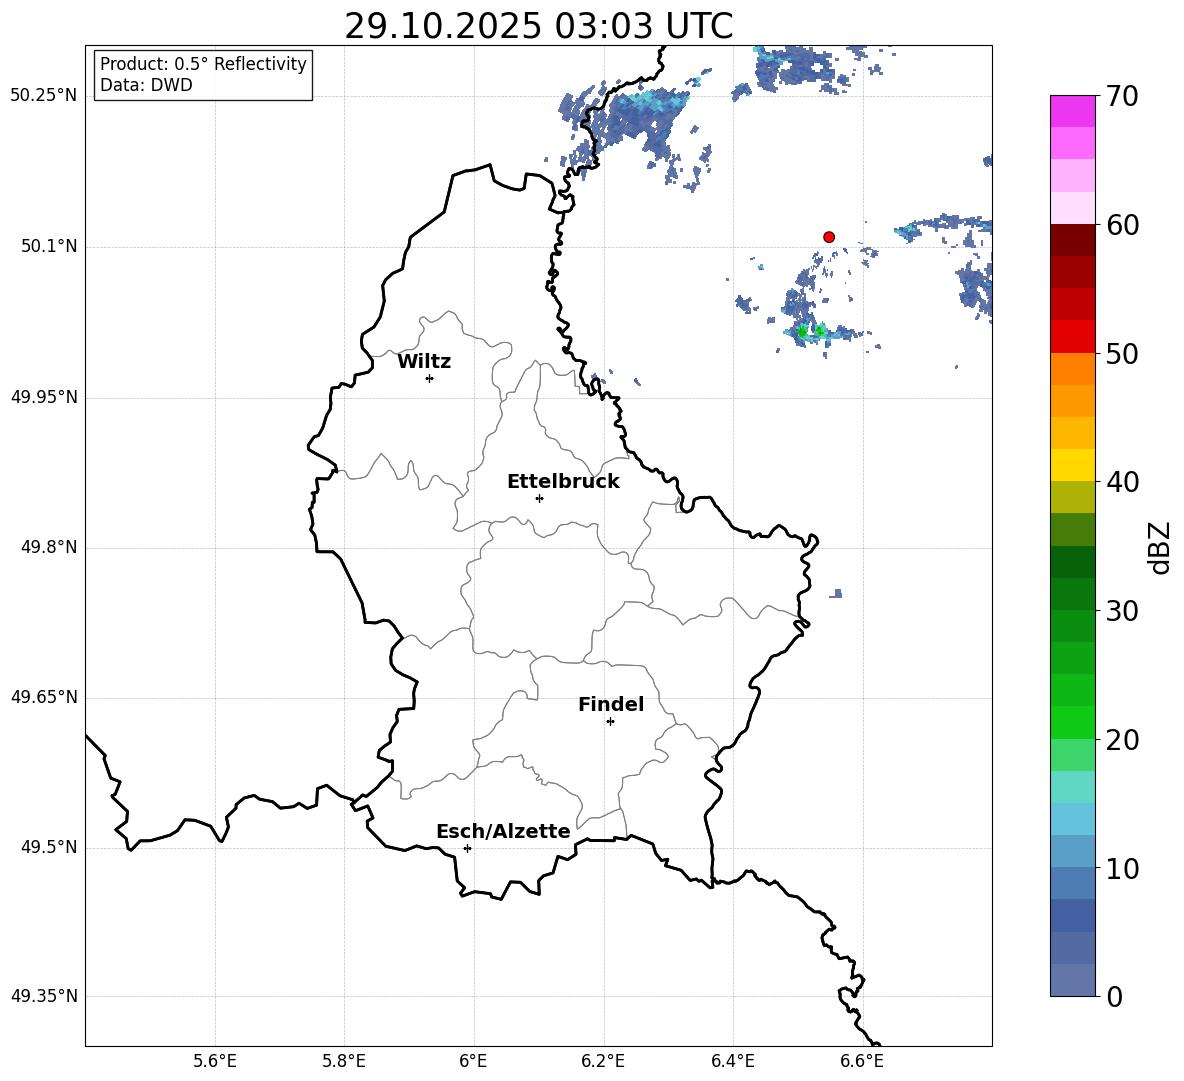The height and width of the screenshot is (1081, 1184).
Task: Click the Data: DWD text
Action: pos(146,85)
